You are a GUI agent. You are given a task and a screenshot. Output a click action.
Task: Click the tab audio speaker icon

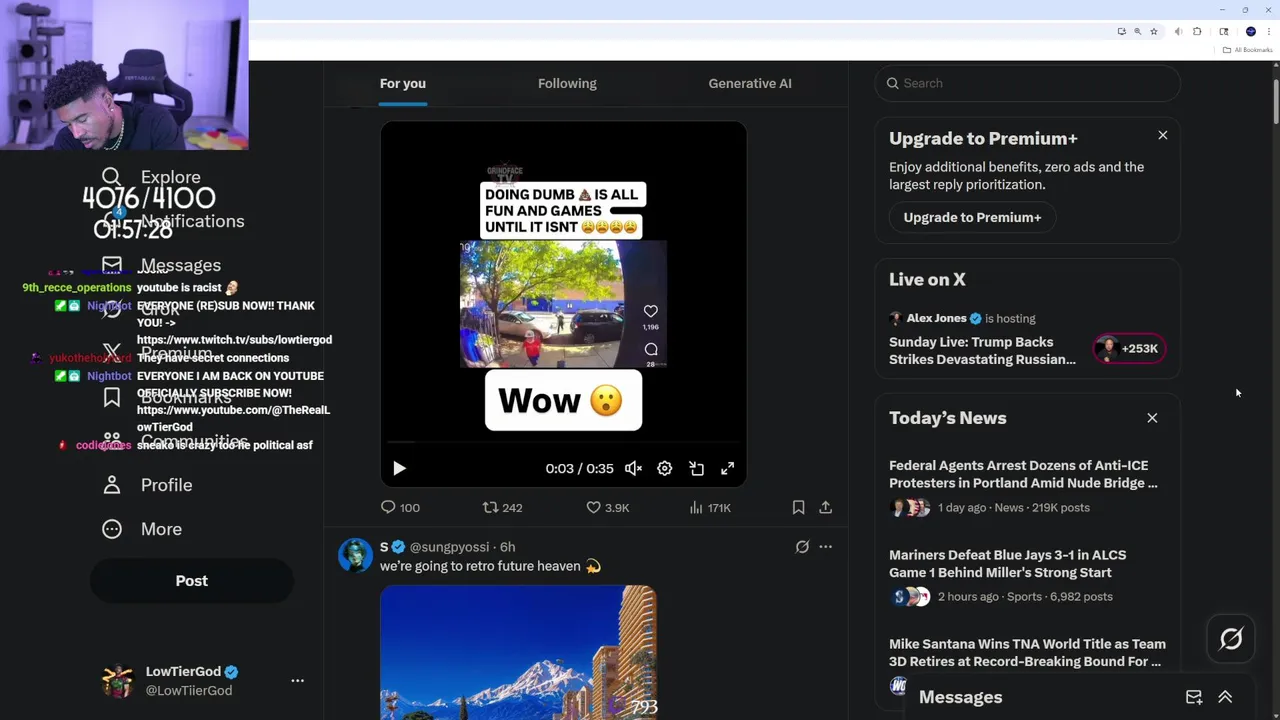pos(1178,32)
